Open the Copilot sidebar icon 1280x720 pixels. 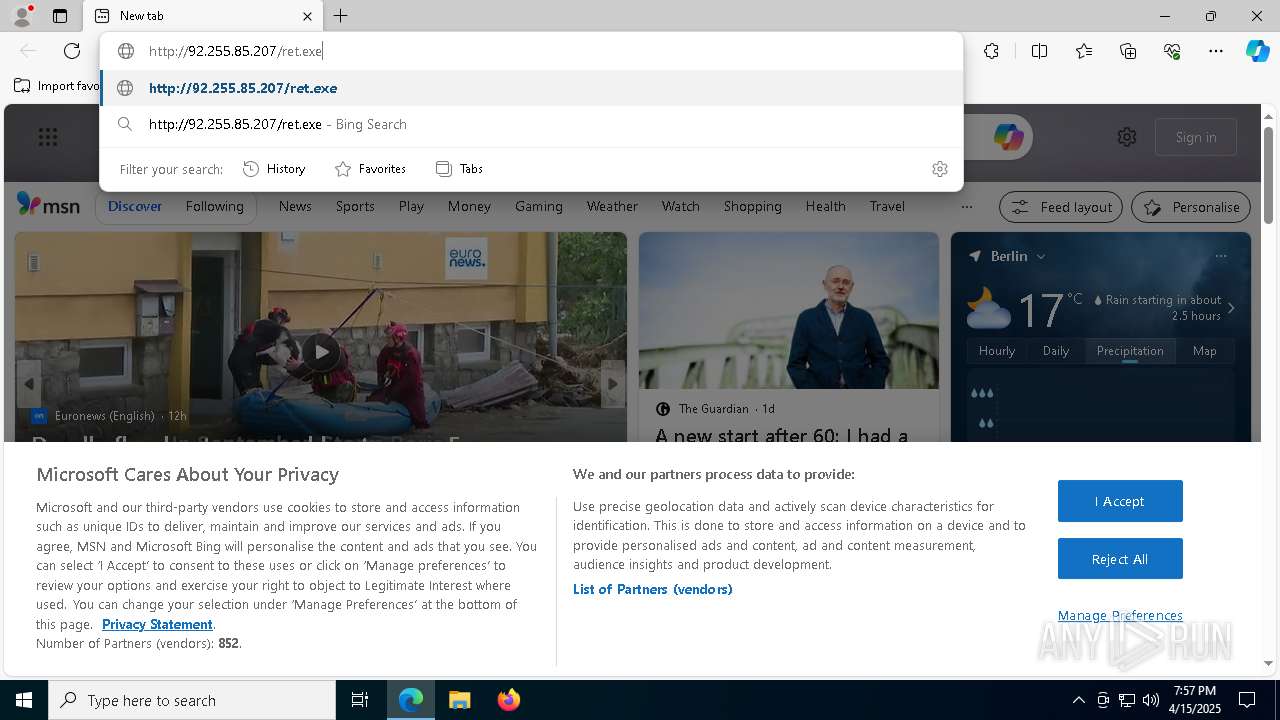[1257, 51]
